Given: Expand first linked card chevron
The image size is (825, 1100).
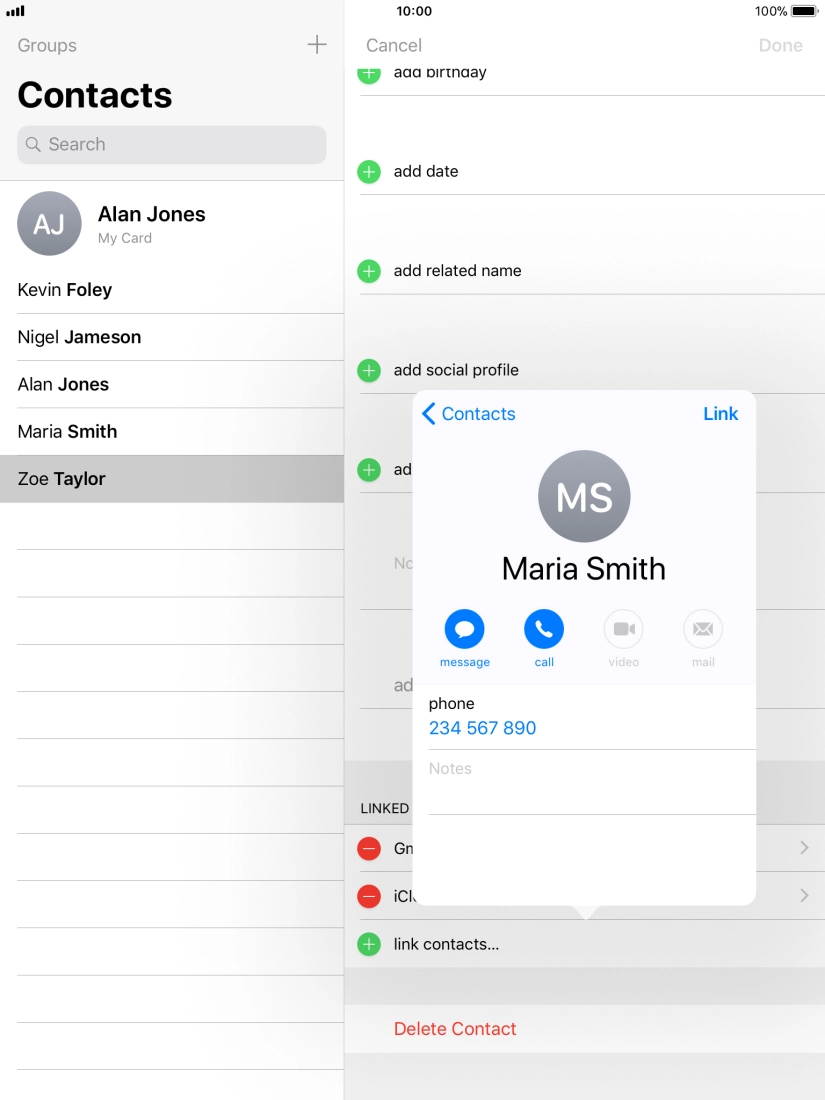Looking at the screenshot, I should 805,848.
